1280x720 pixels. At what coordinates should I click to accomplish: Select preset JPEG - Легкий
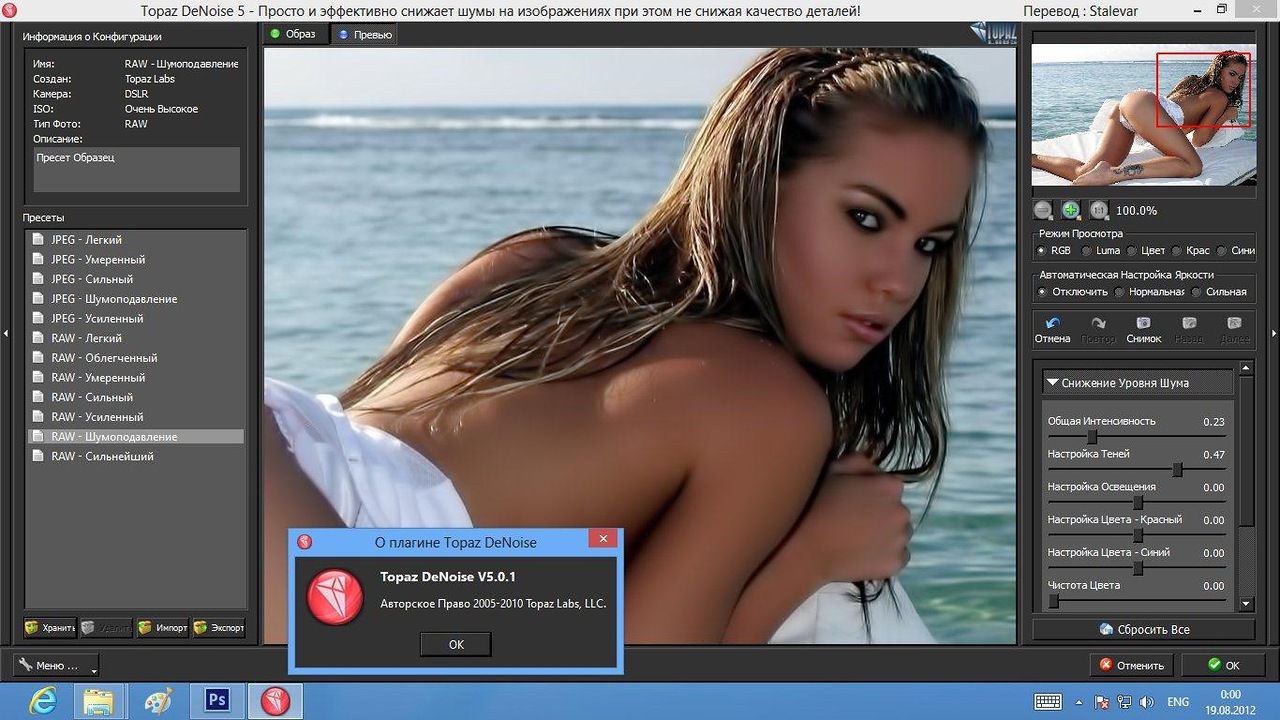135,240
